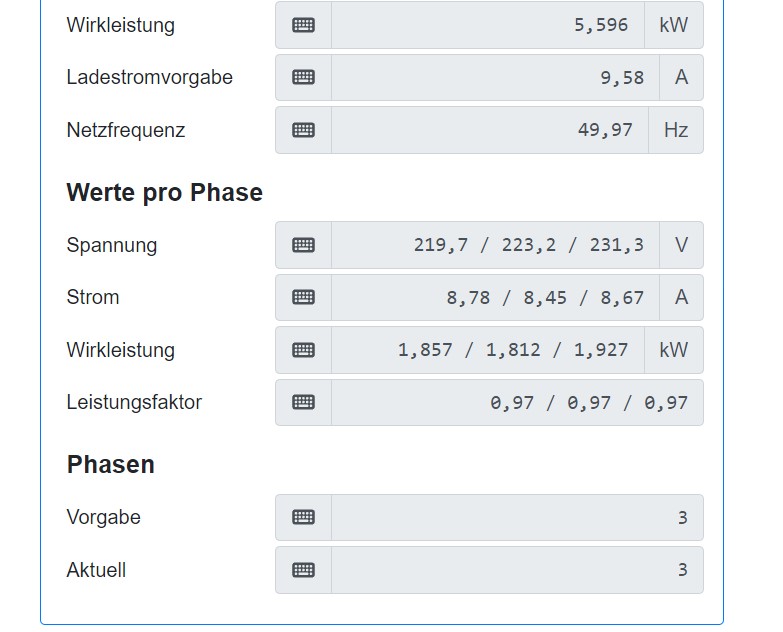The width and height of the screenshot is (783, 632).
Task: Click the kW unit label of 5,596
Action: click(674, 25)
